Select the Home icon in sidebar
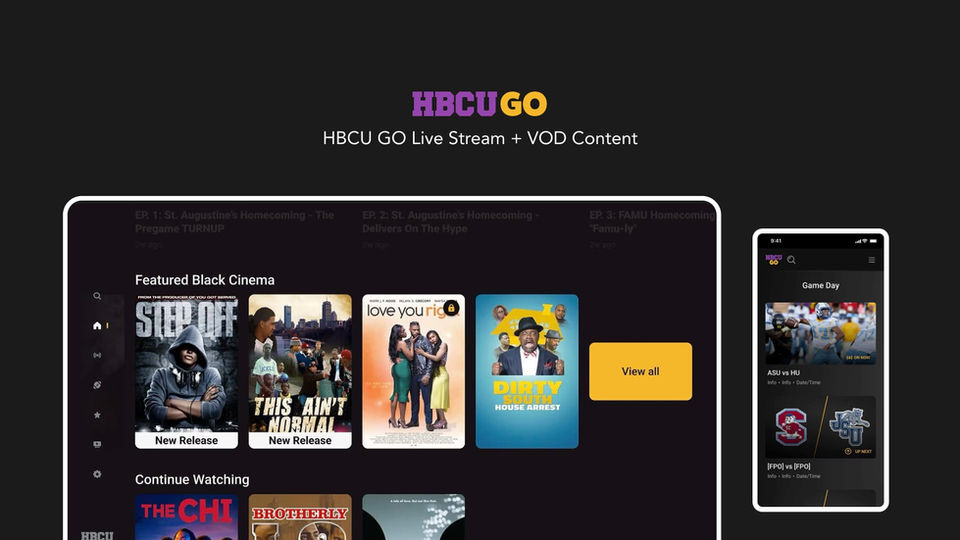This screenshot has width=960, height=540. (x=97, y=326)
